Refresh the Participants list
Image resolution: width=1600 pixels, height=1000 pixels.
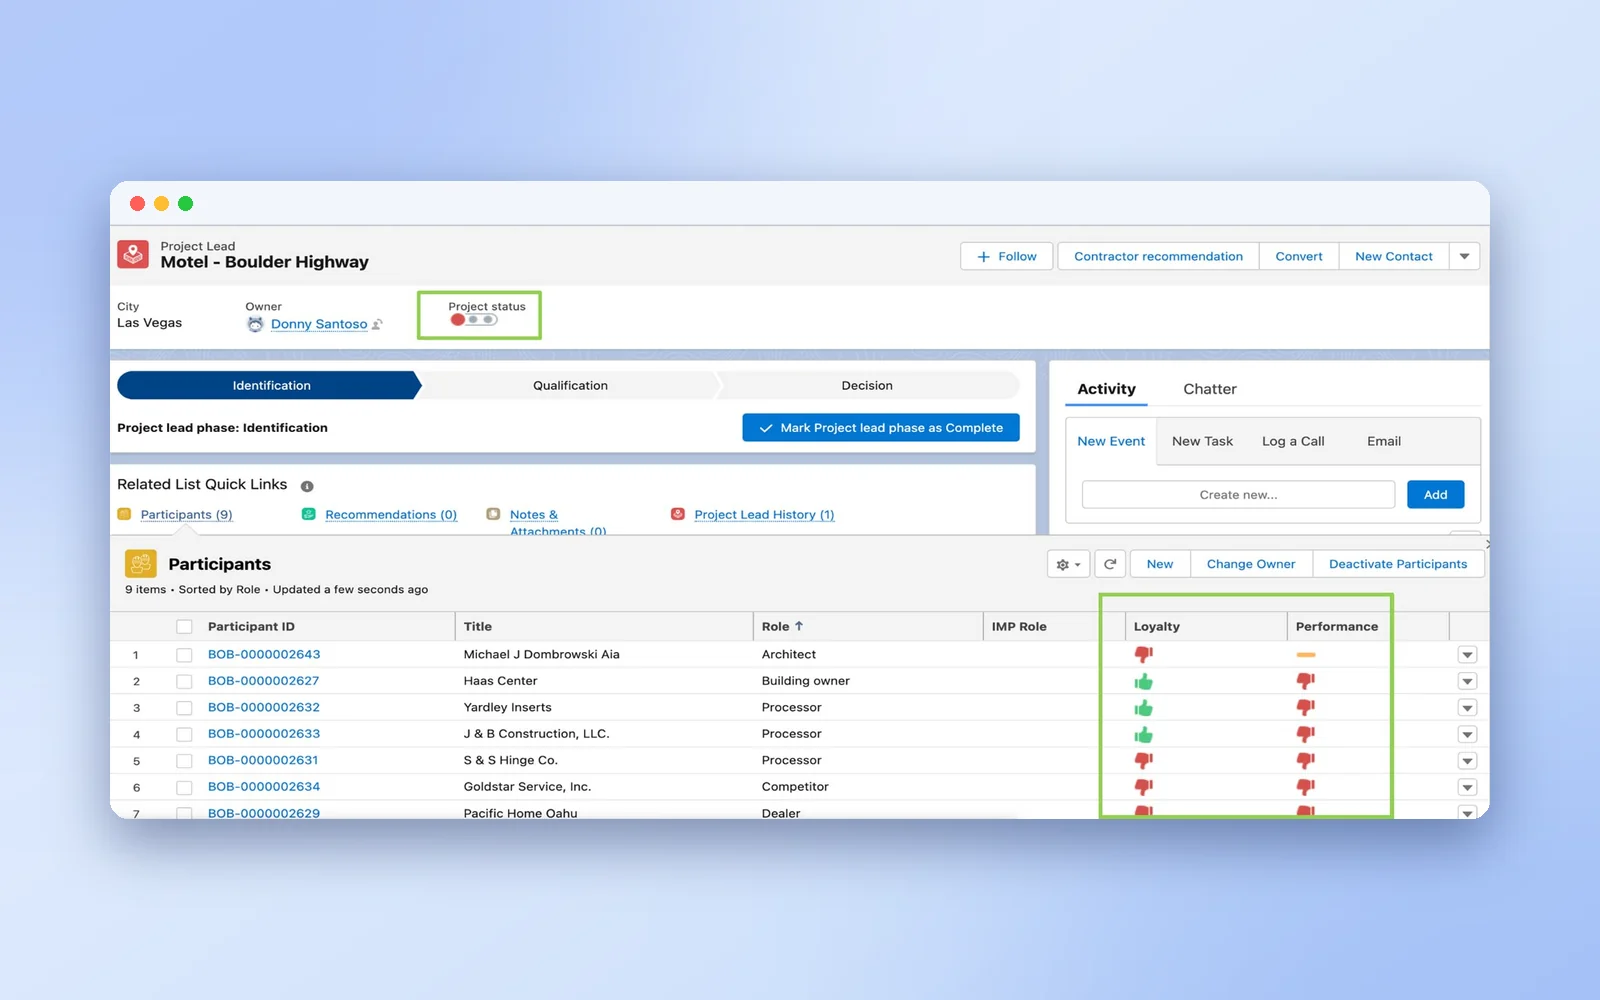coord(1110,564)
